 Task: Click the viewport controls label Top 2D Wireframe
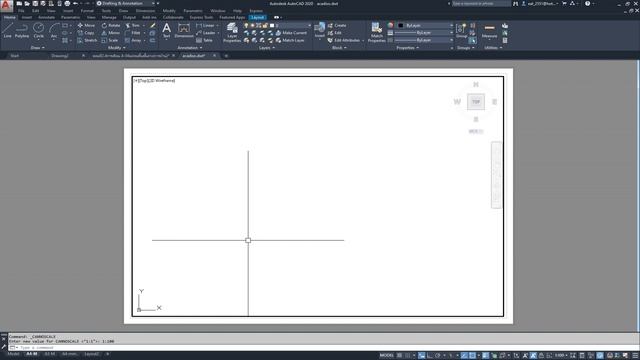pyautogui.click(x=155, y=81)
